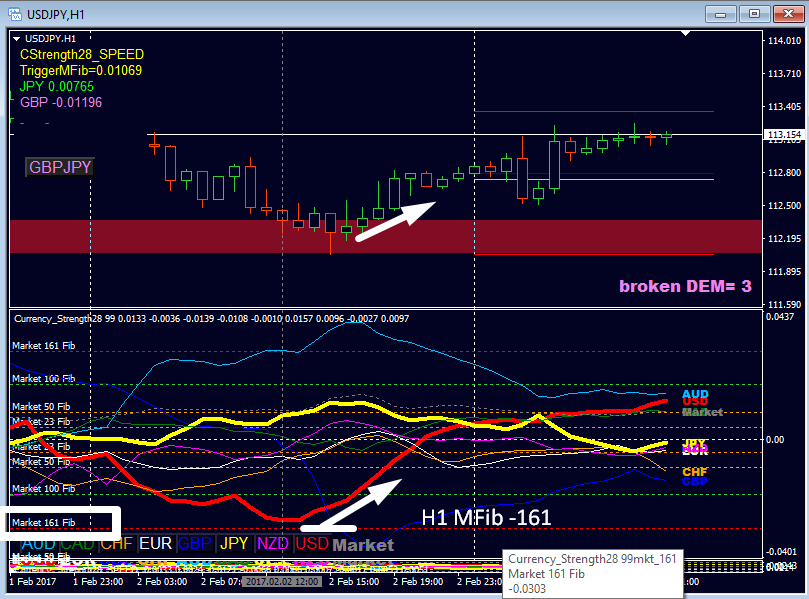Click the green JPY 0.00765 label
Viewport: 809px width, 599px height.
pos(57,86)
